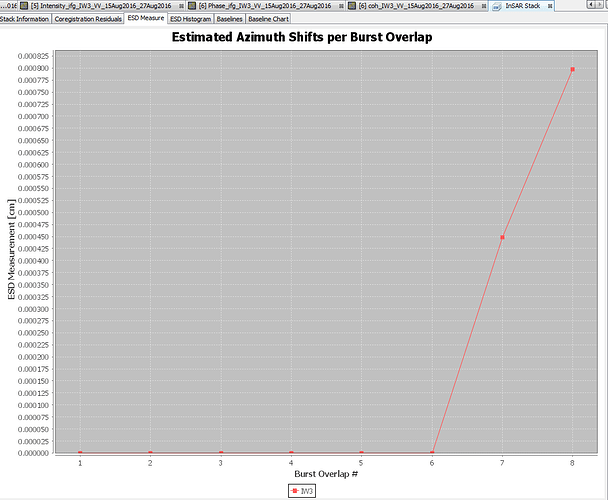Viewport: 608px width, 500px height.
Task: Close the Intensity_ifg_IW3_VV tab
Action: click(181, 6)
